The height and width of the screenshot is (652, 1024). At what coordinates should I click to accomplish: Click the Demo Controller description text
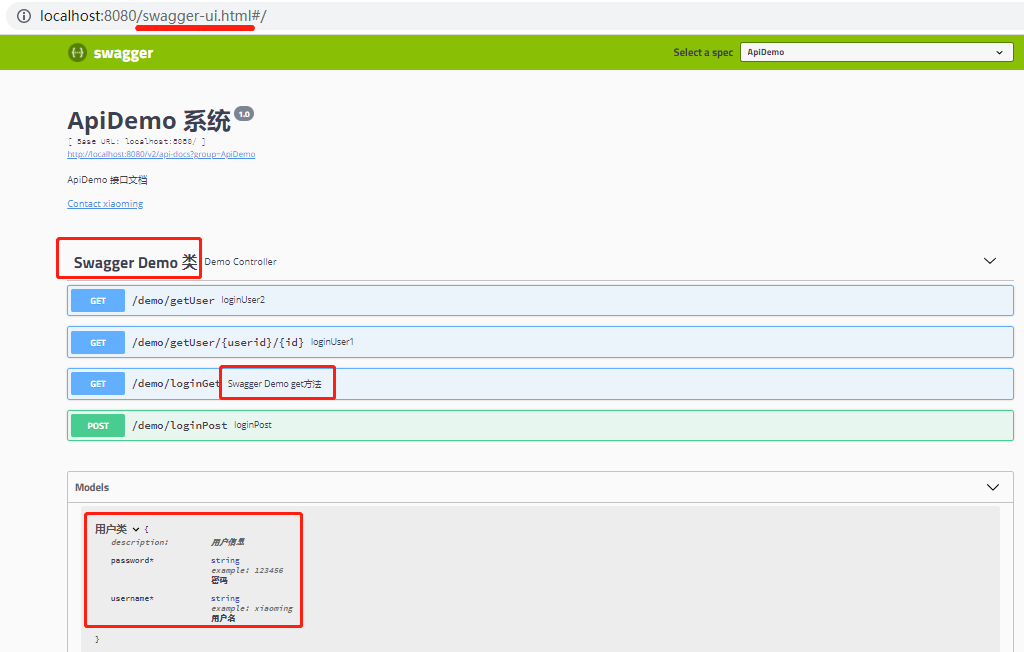240,261
